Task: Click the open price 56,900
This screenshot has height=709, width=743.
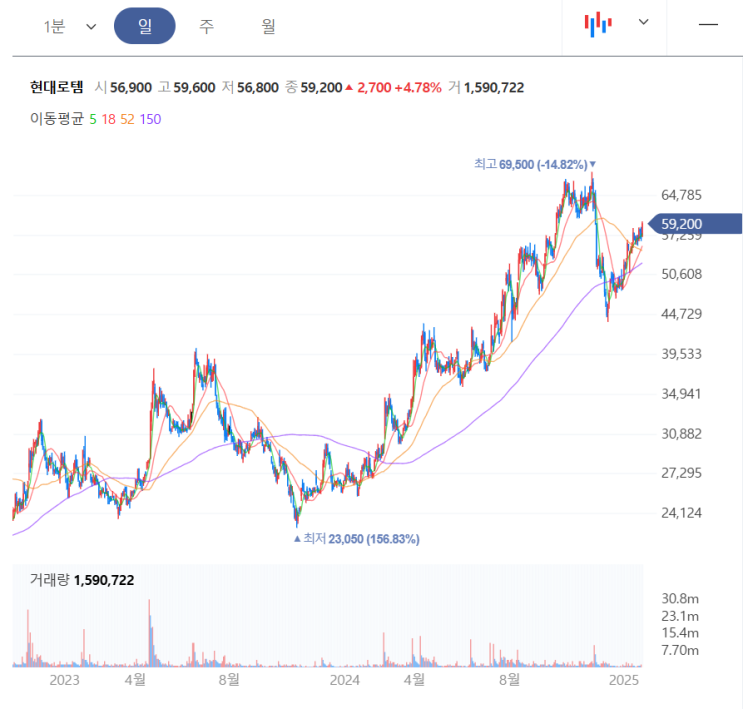Action: pos(131,88)
